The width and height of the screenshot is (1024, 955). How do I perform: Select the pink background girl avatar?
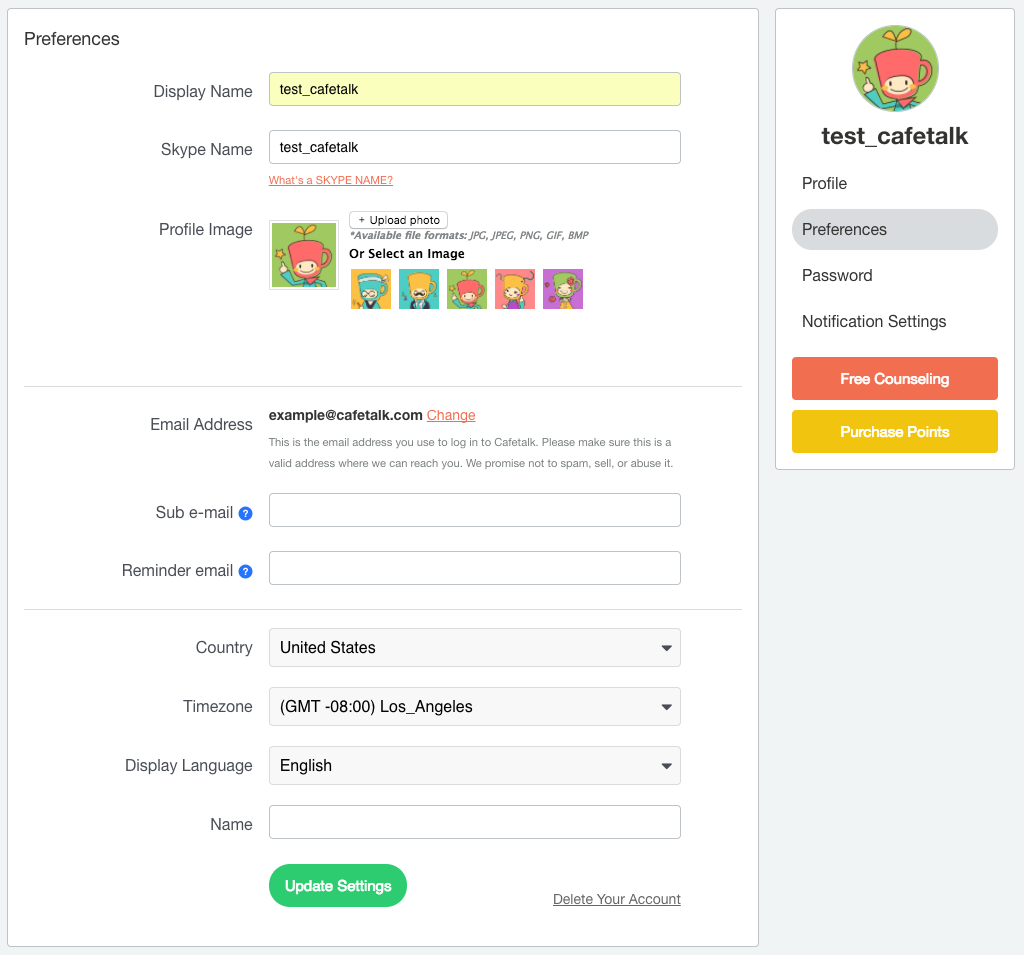point(515,289)
